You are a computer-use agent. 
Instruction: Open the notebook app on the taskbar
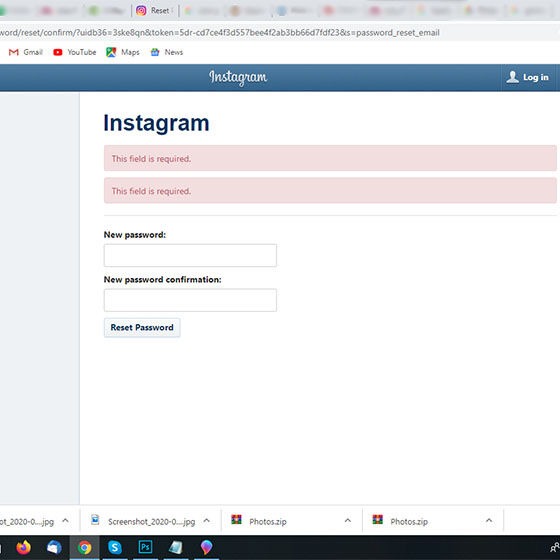coord(176,547)
